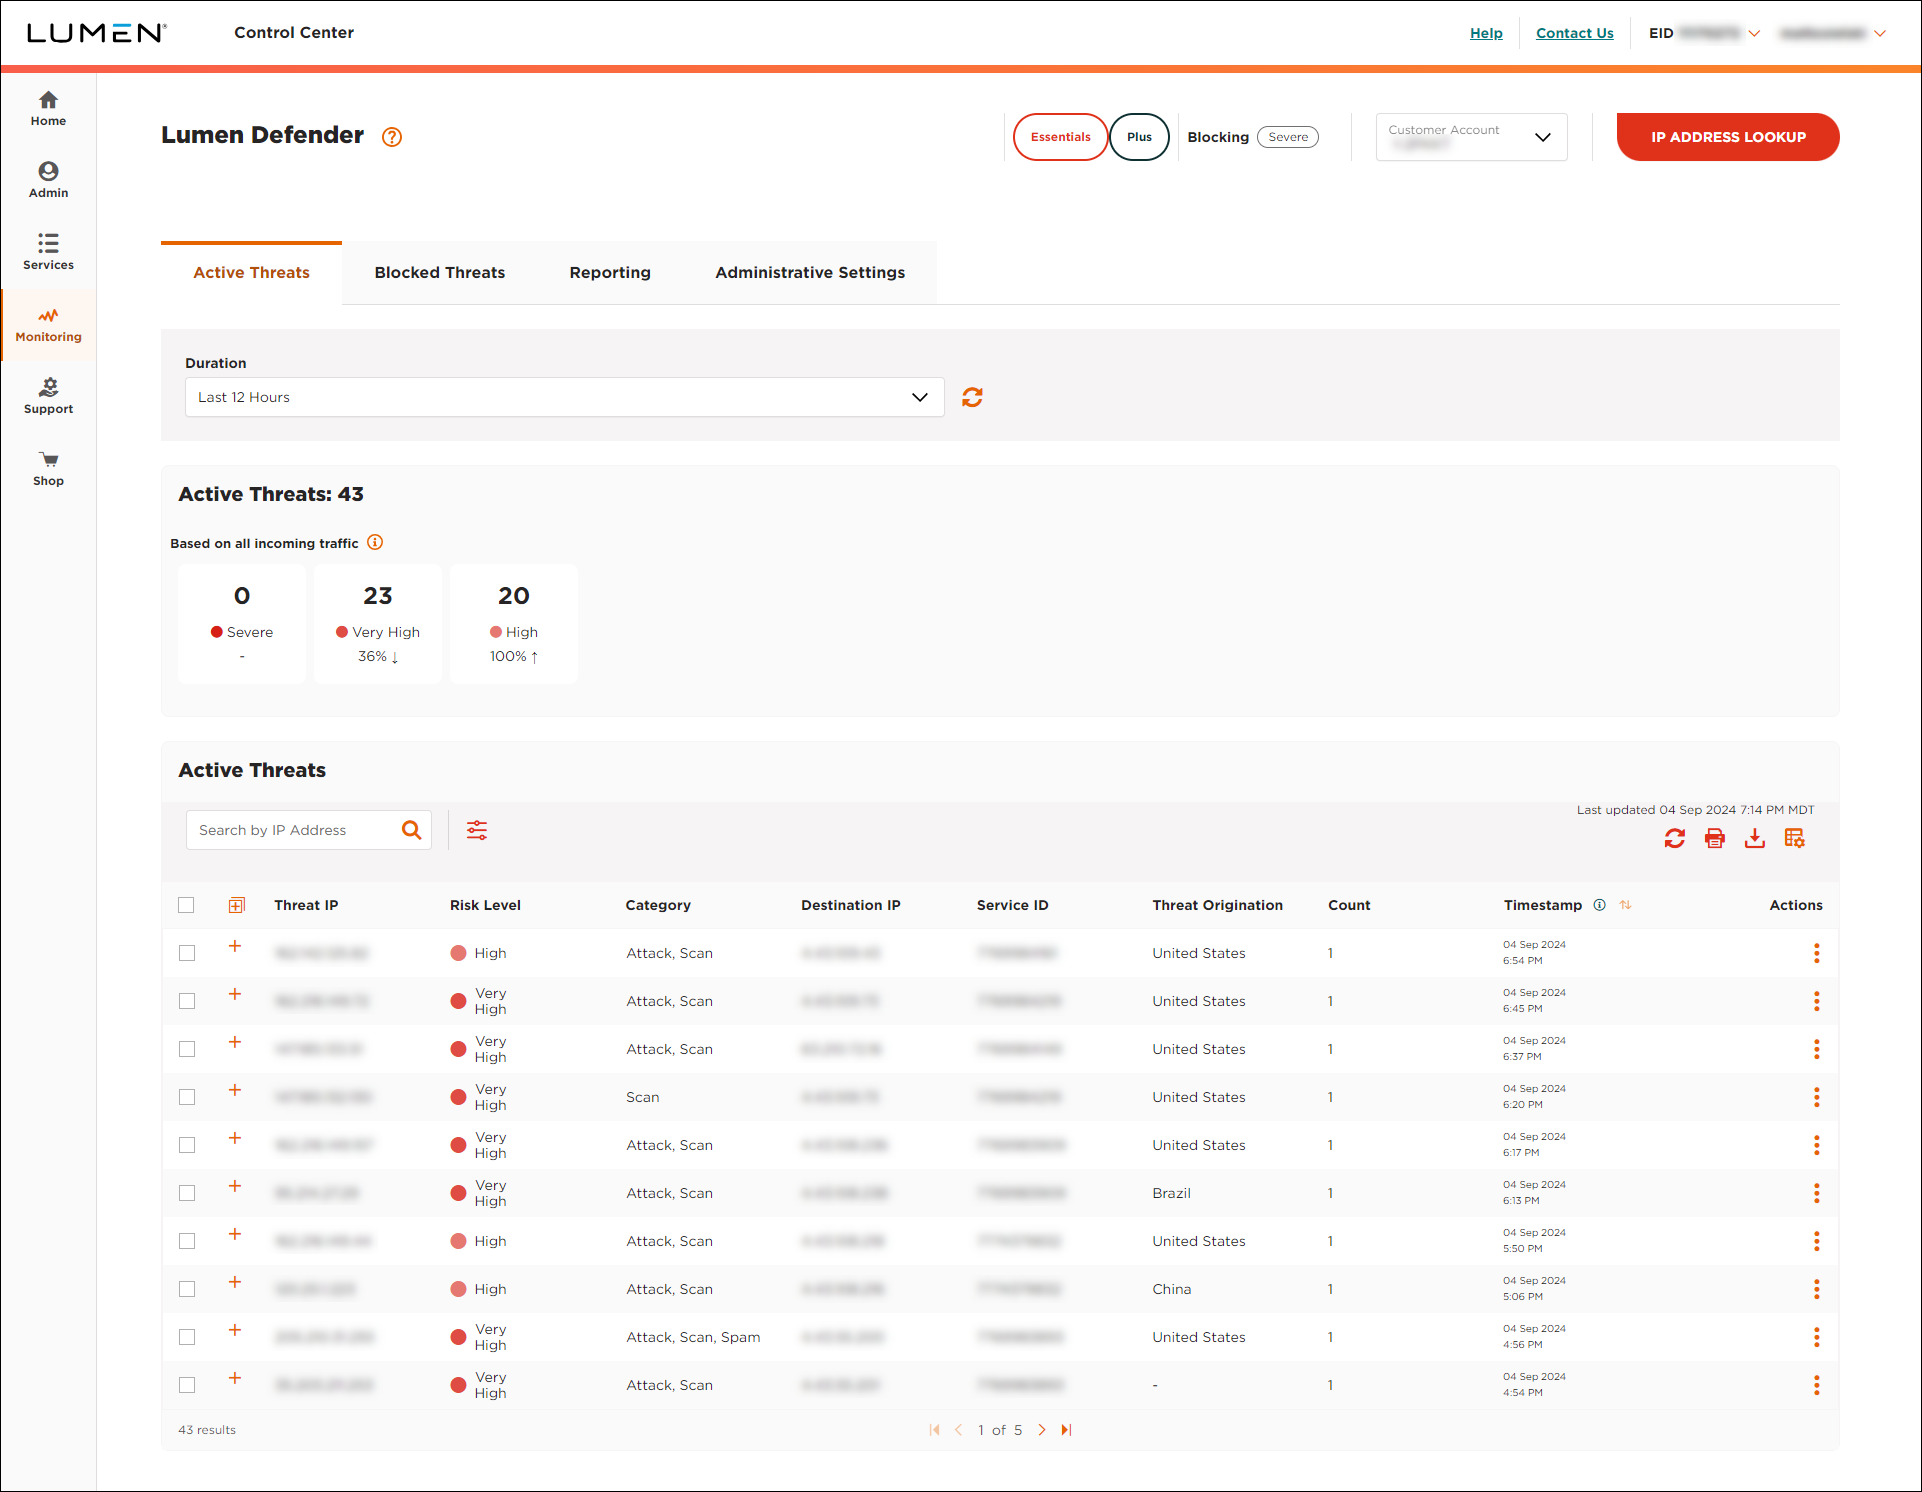Open actions menu for 6:37 PM threat
1922x1492 pixels.
[x=1817, y=1049]
